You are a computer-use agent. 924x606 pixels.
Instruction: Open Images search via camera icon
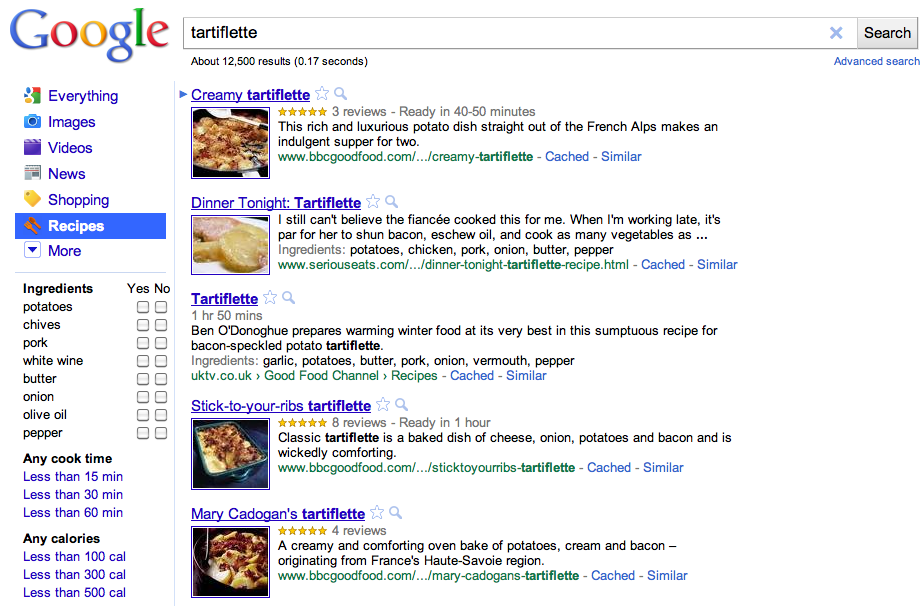32,121
